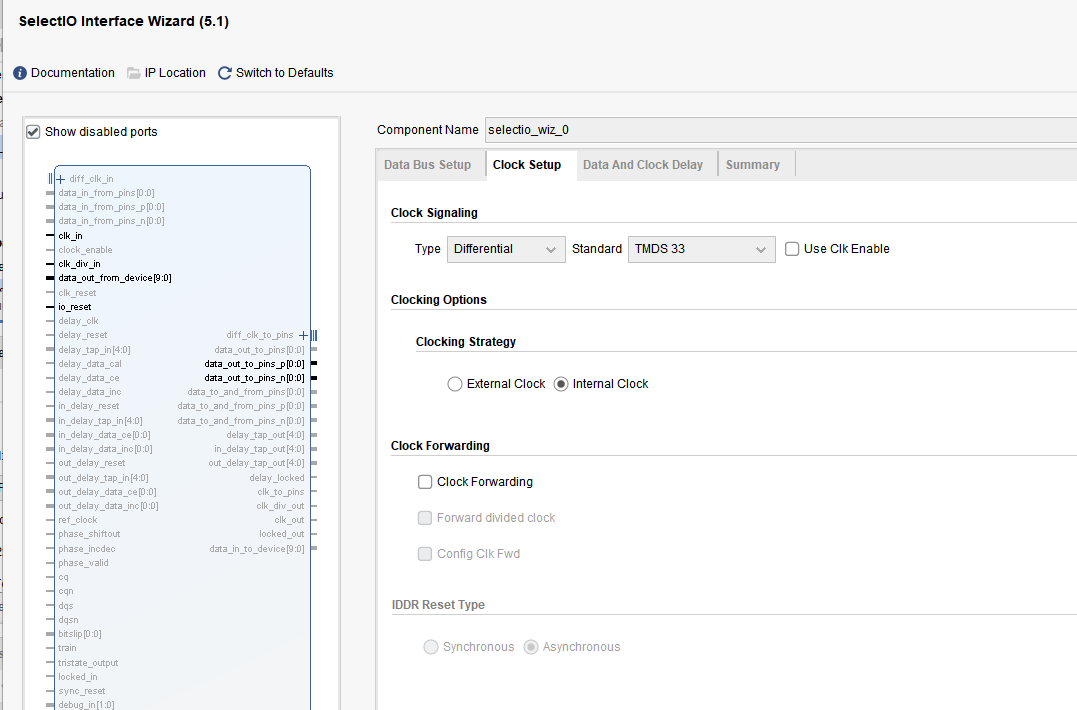Check the Config Clk Fwd option

click(425, 554)
